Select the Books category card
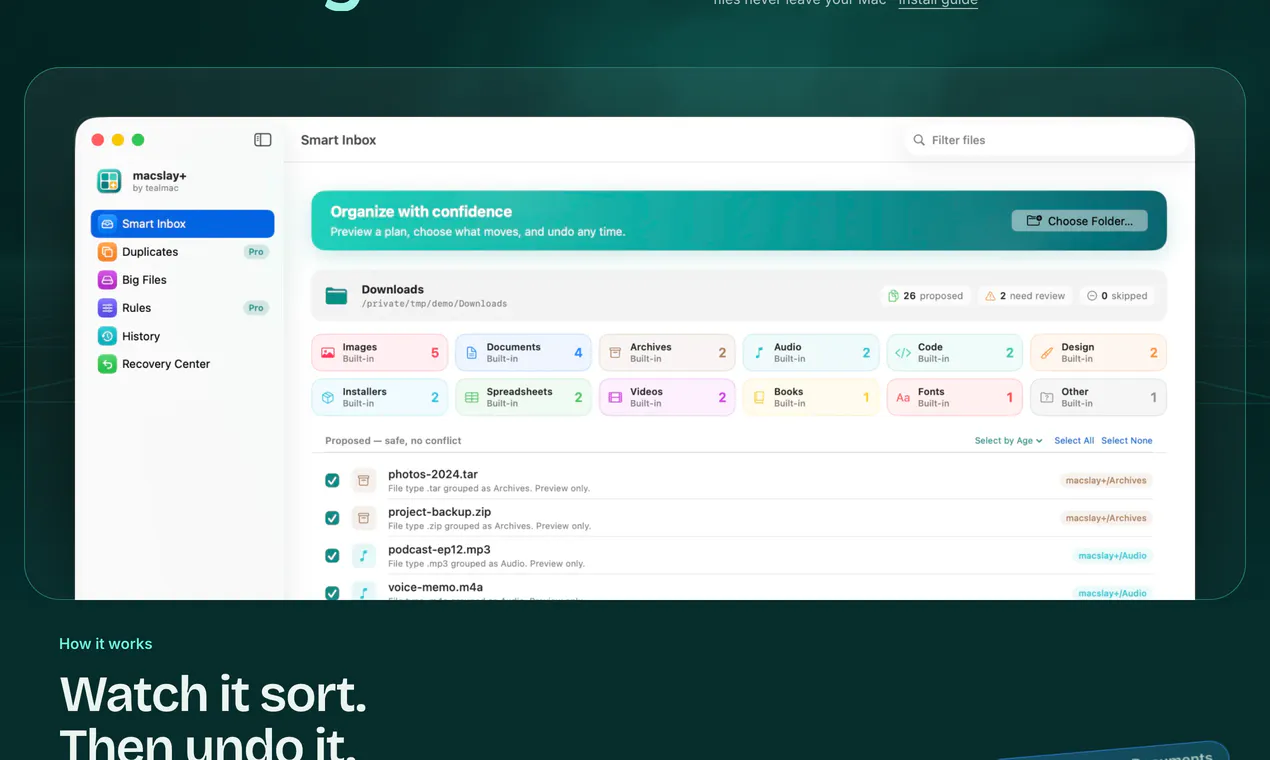 [x=811, y=397]
